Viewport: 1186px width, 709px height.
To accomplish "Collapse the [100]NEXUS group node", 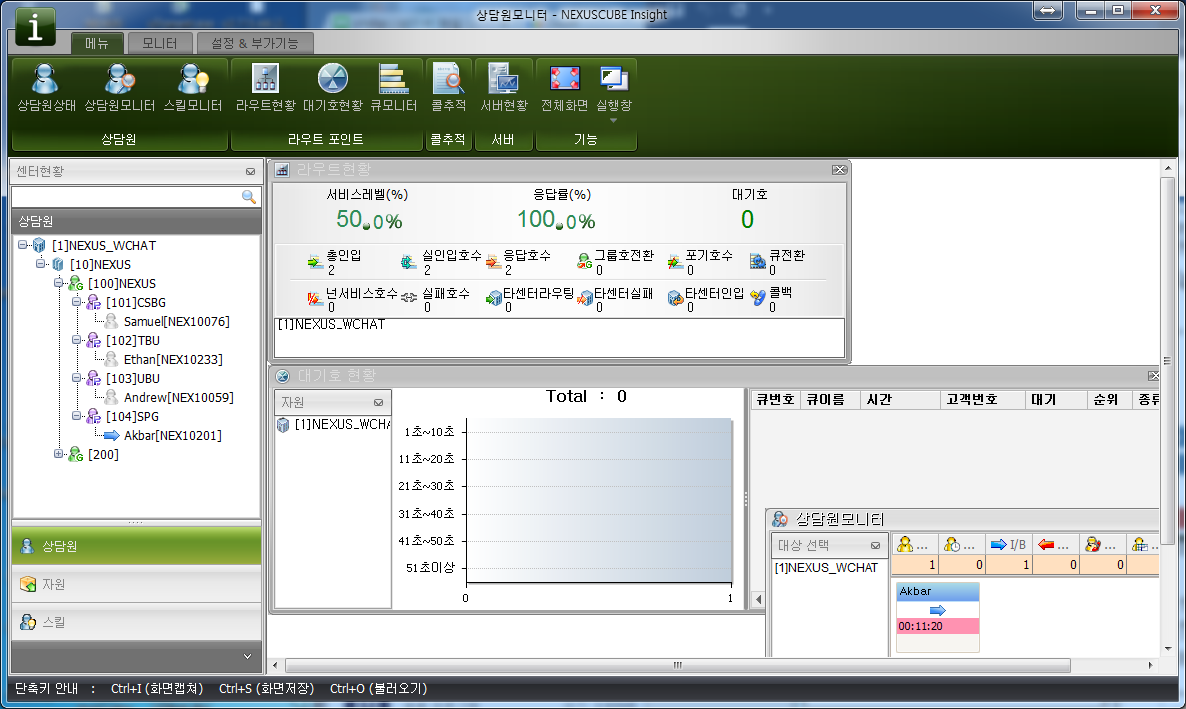I will (58, 283).
